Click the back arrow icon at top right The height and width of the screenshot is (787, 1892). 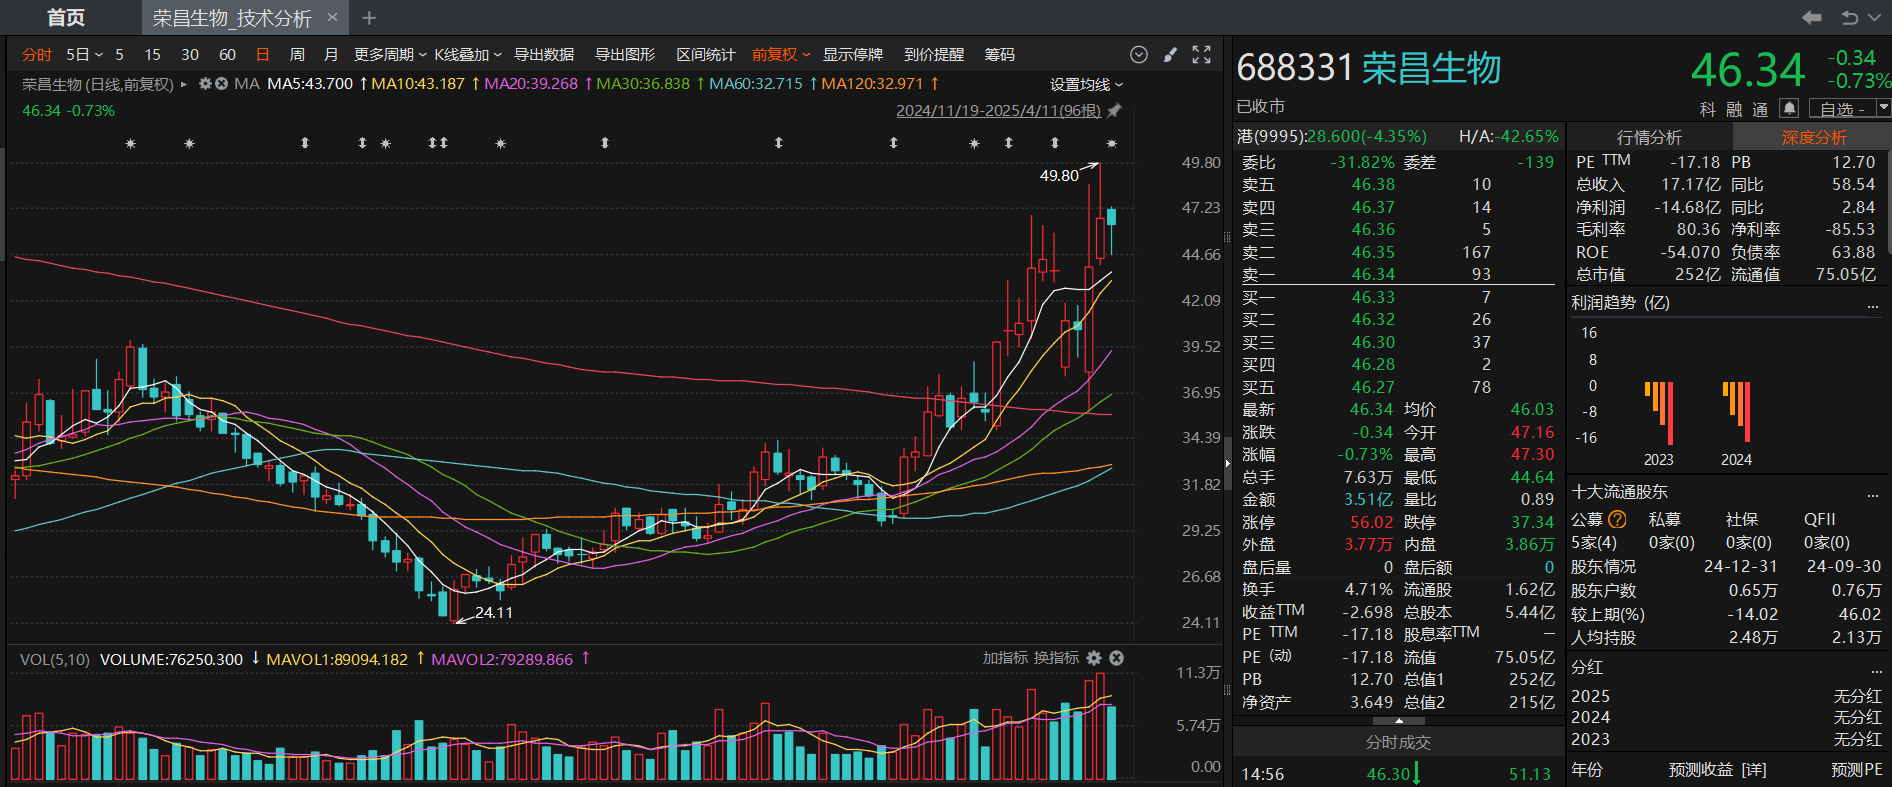1812,17
